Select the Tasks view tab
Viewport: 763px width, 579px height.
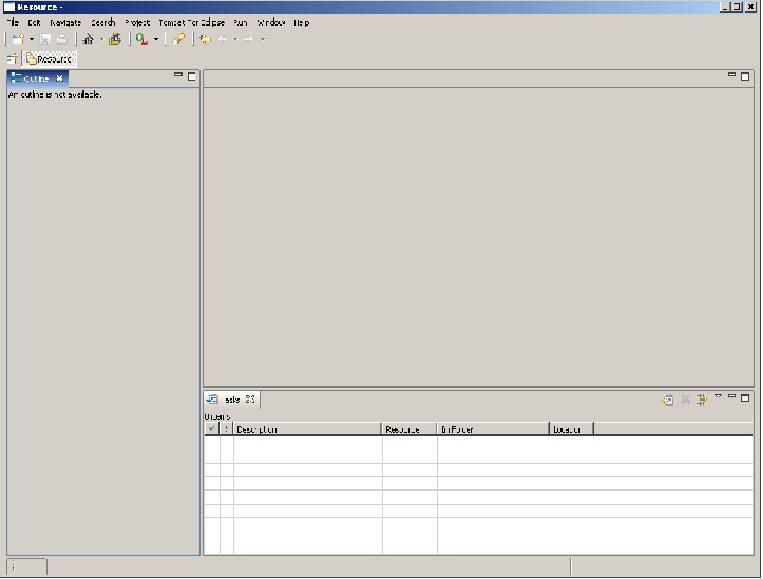(232, 399)
